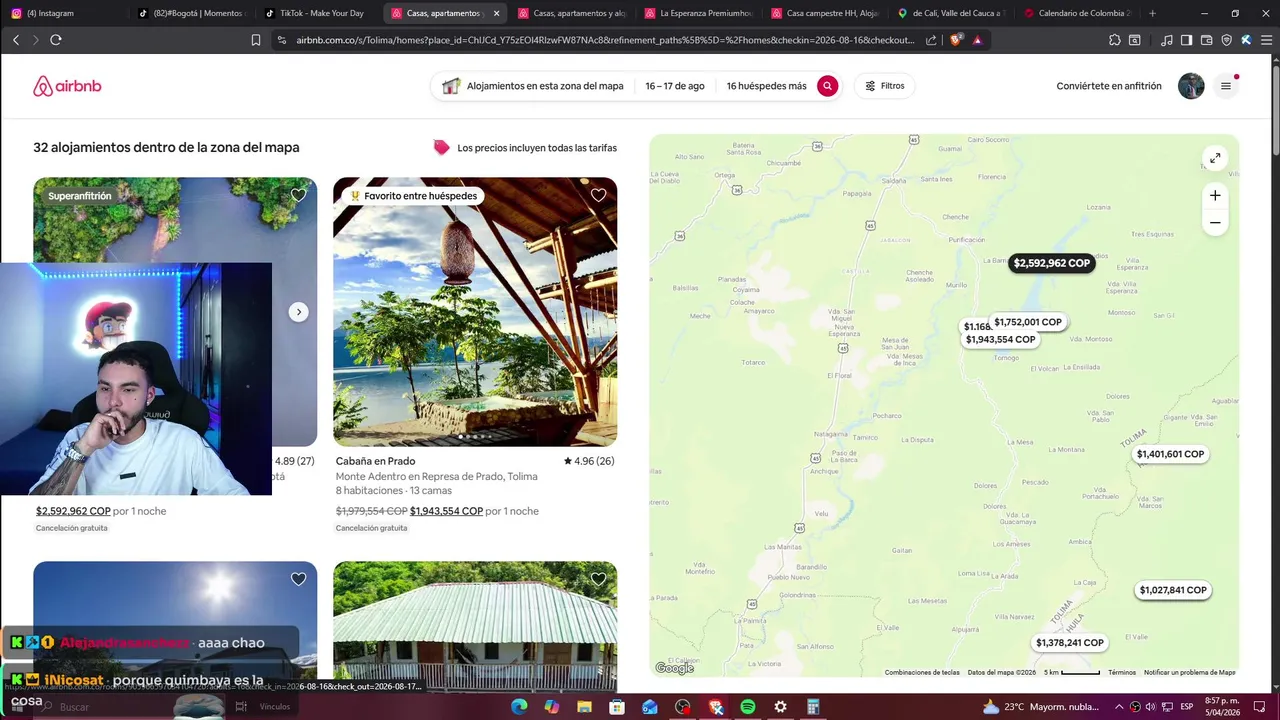Select the $2,592,962 COP map marker

click(1051, 263)
